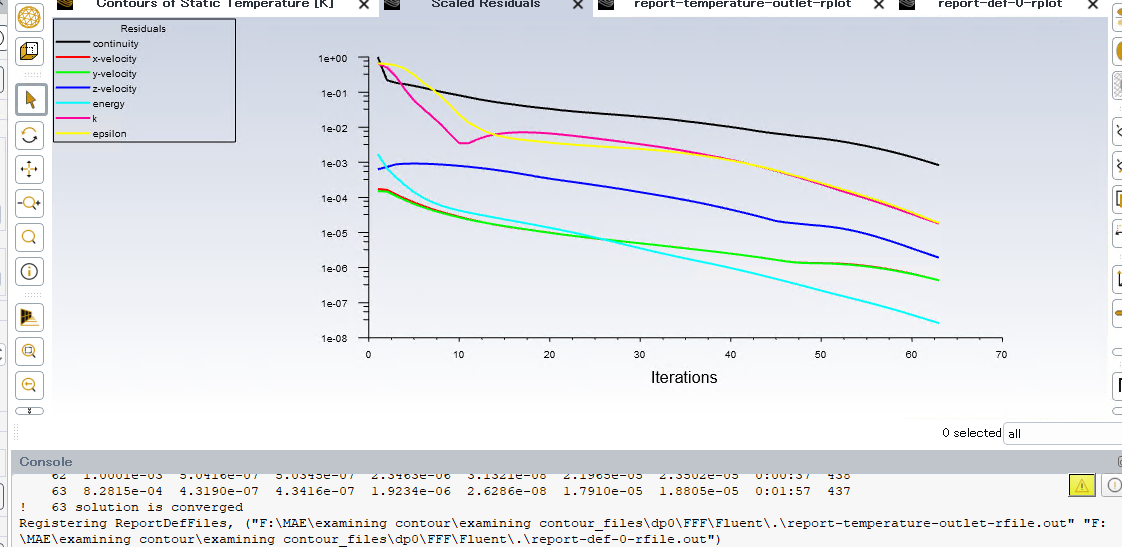1122x547 pixels.
Task: Click the yellow warning icon in console
Action: tap(1081, 485)
